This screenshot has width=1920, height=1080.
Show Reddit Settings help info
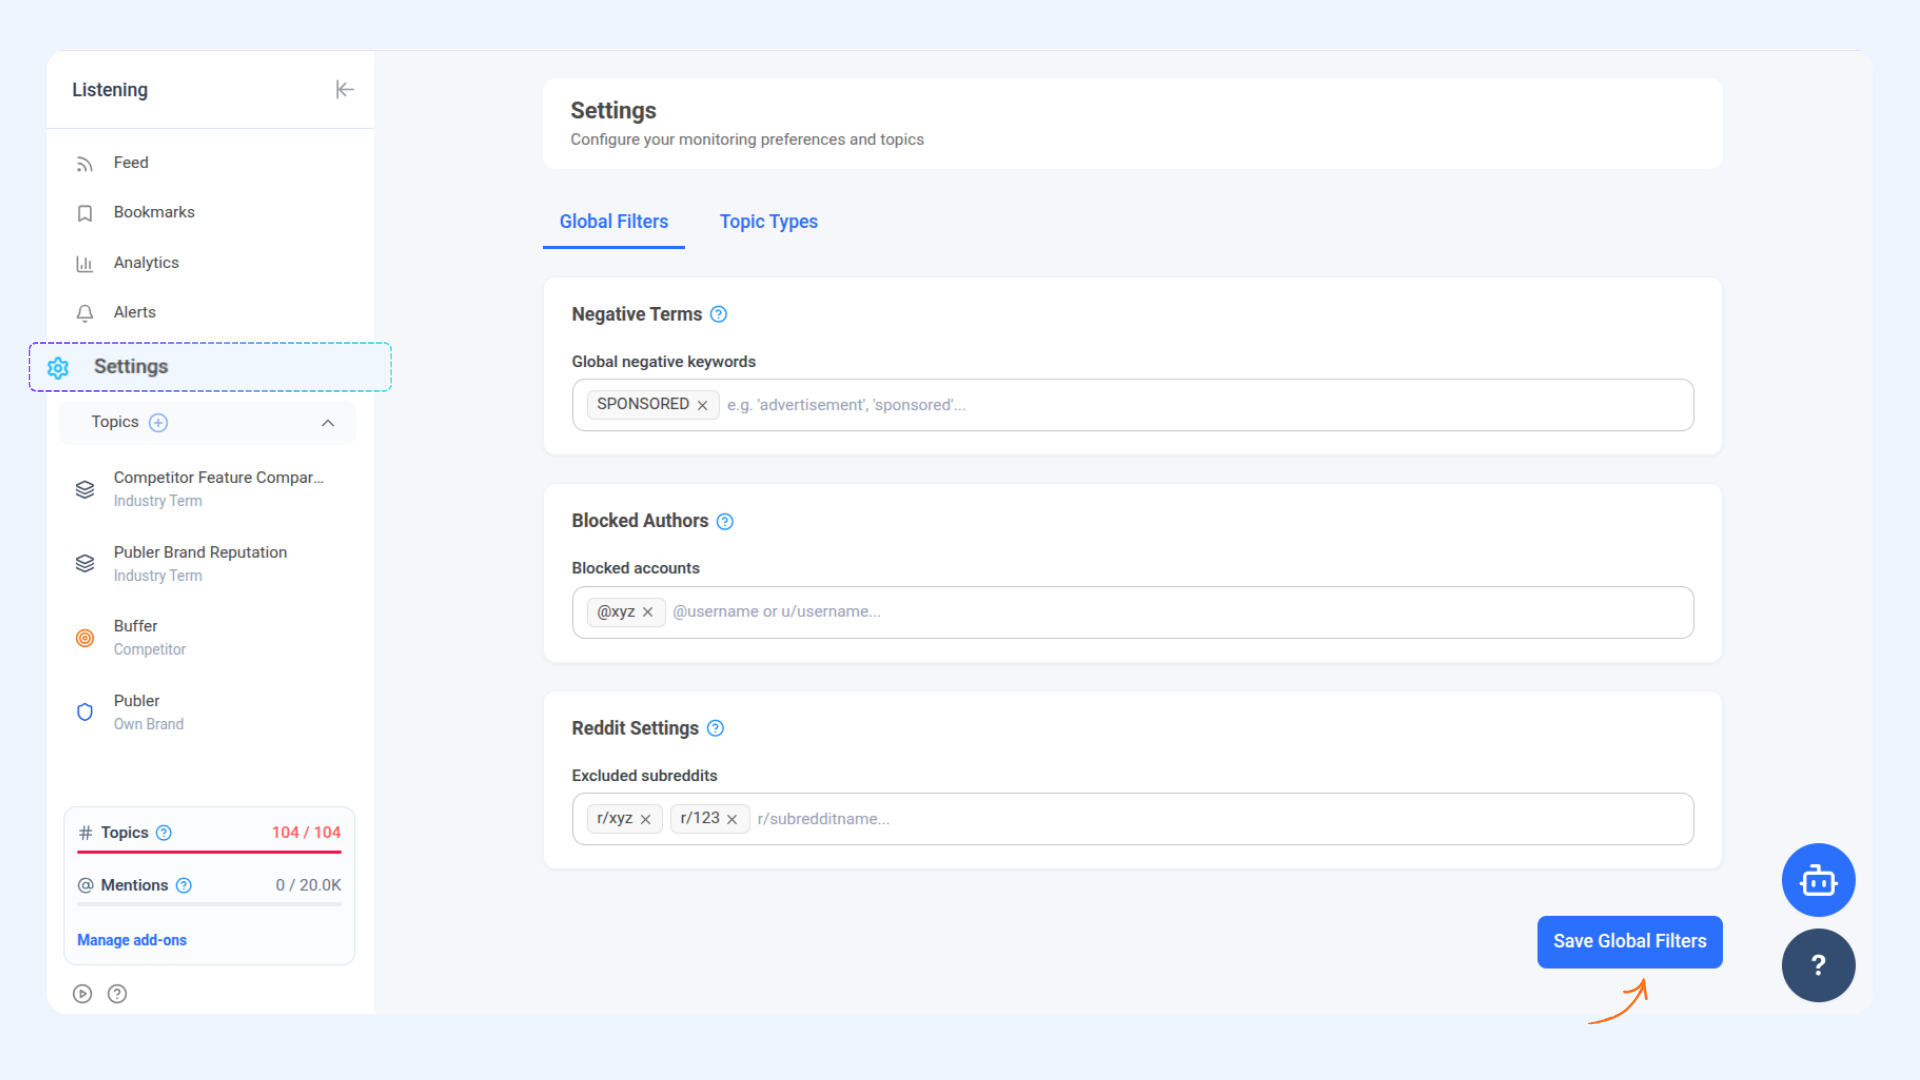(x=715, y=729)
